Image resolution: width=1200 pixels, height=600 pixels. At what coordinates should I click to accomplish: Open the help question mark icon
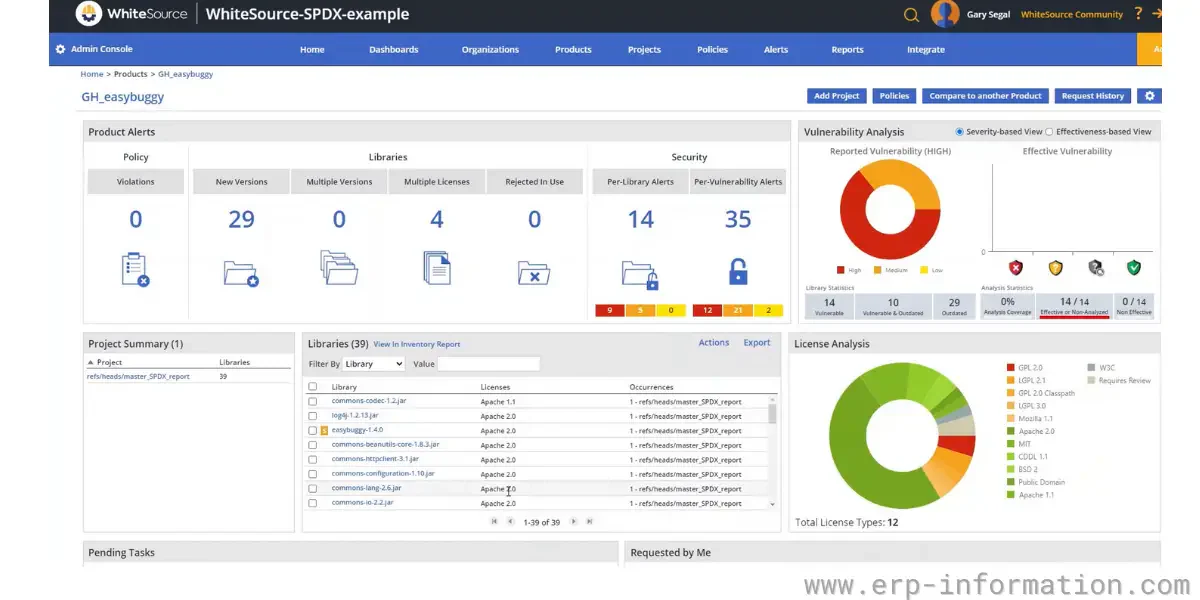tap(1138, 14)
